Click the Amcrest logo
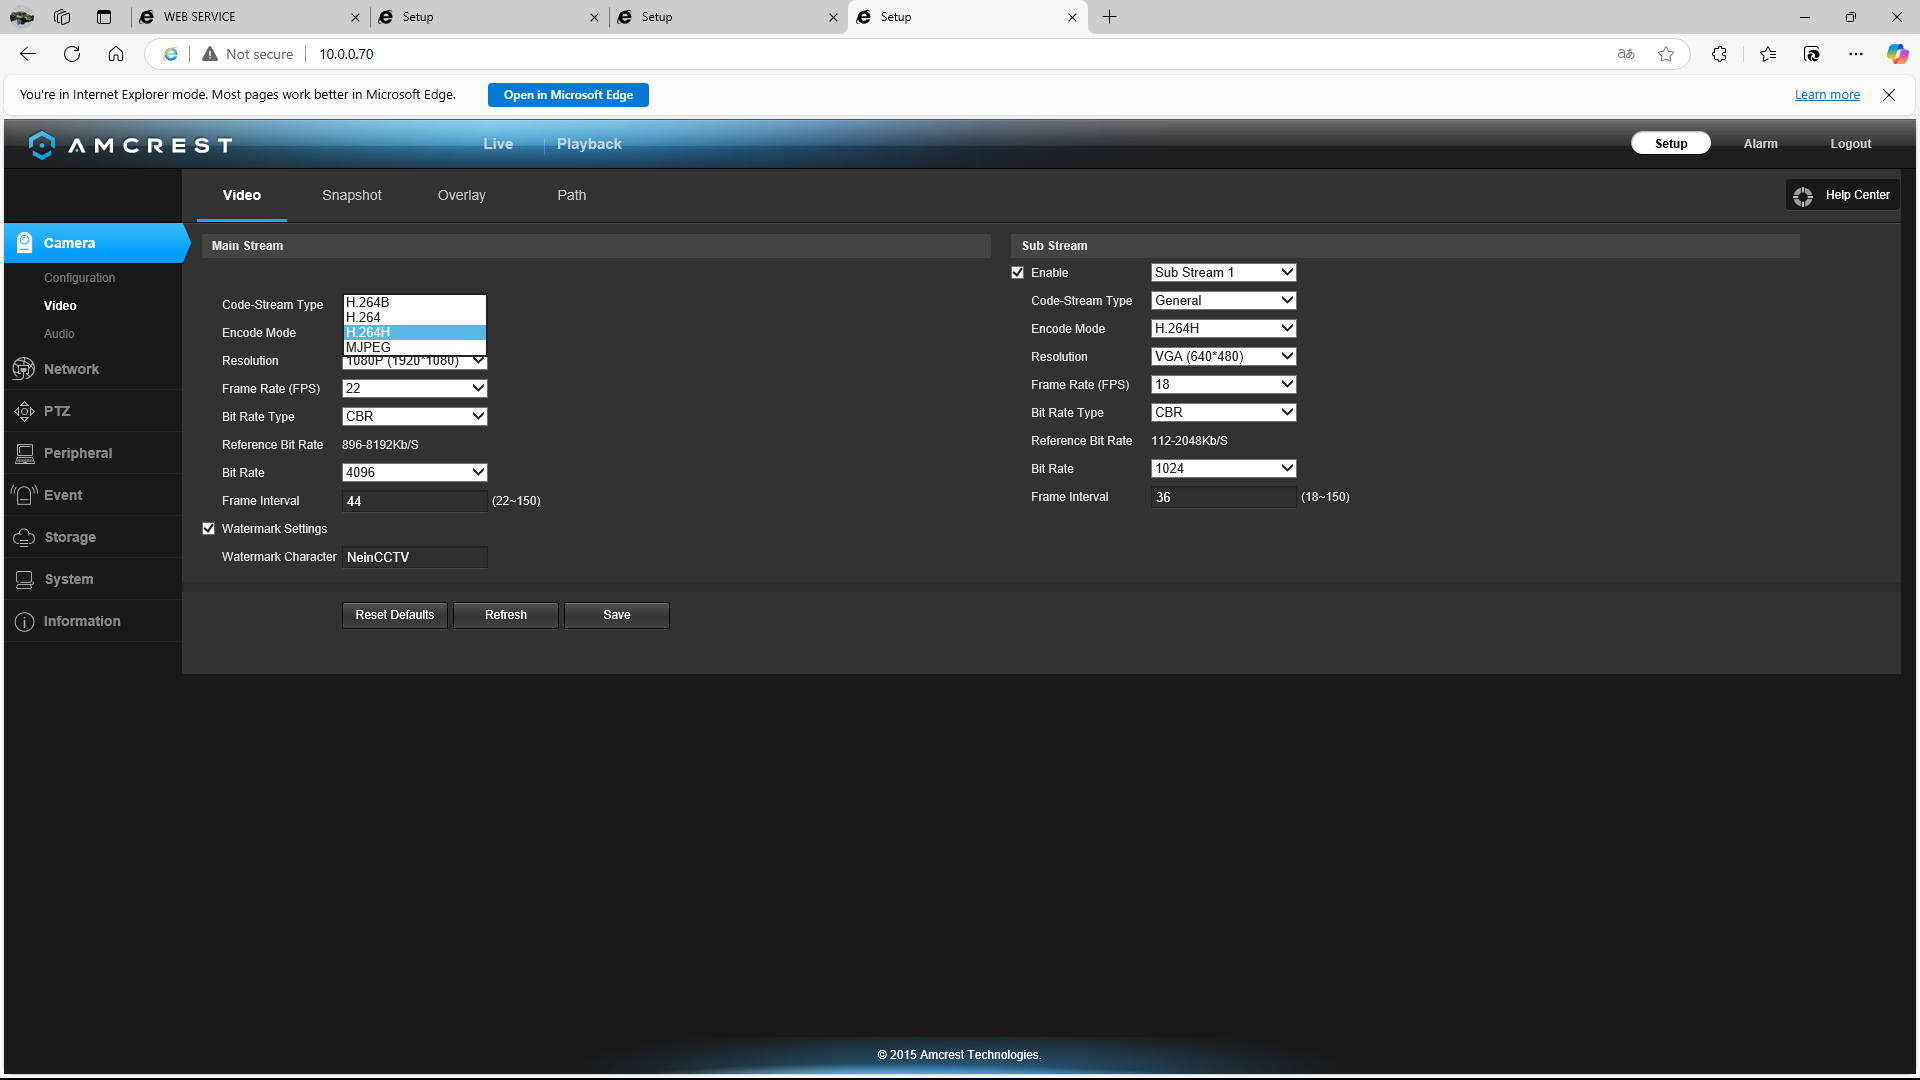The height and width of the screenshot is (1080, 1920). pyautogui.click(x=131, y=145)
